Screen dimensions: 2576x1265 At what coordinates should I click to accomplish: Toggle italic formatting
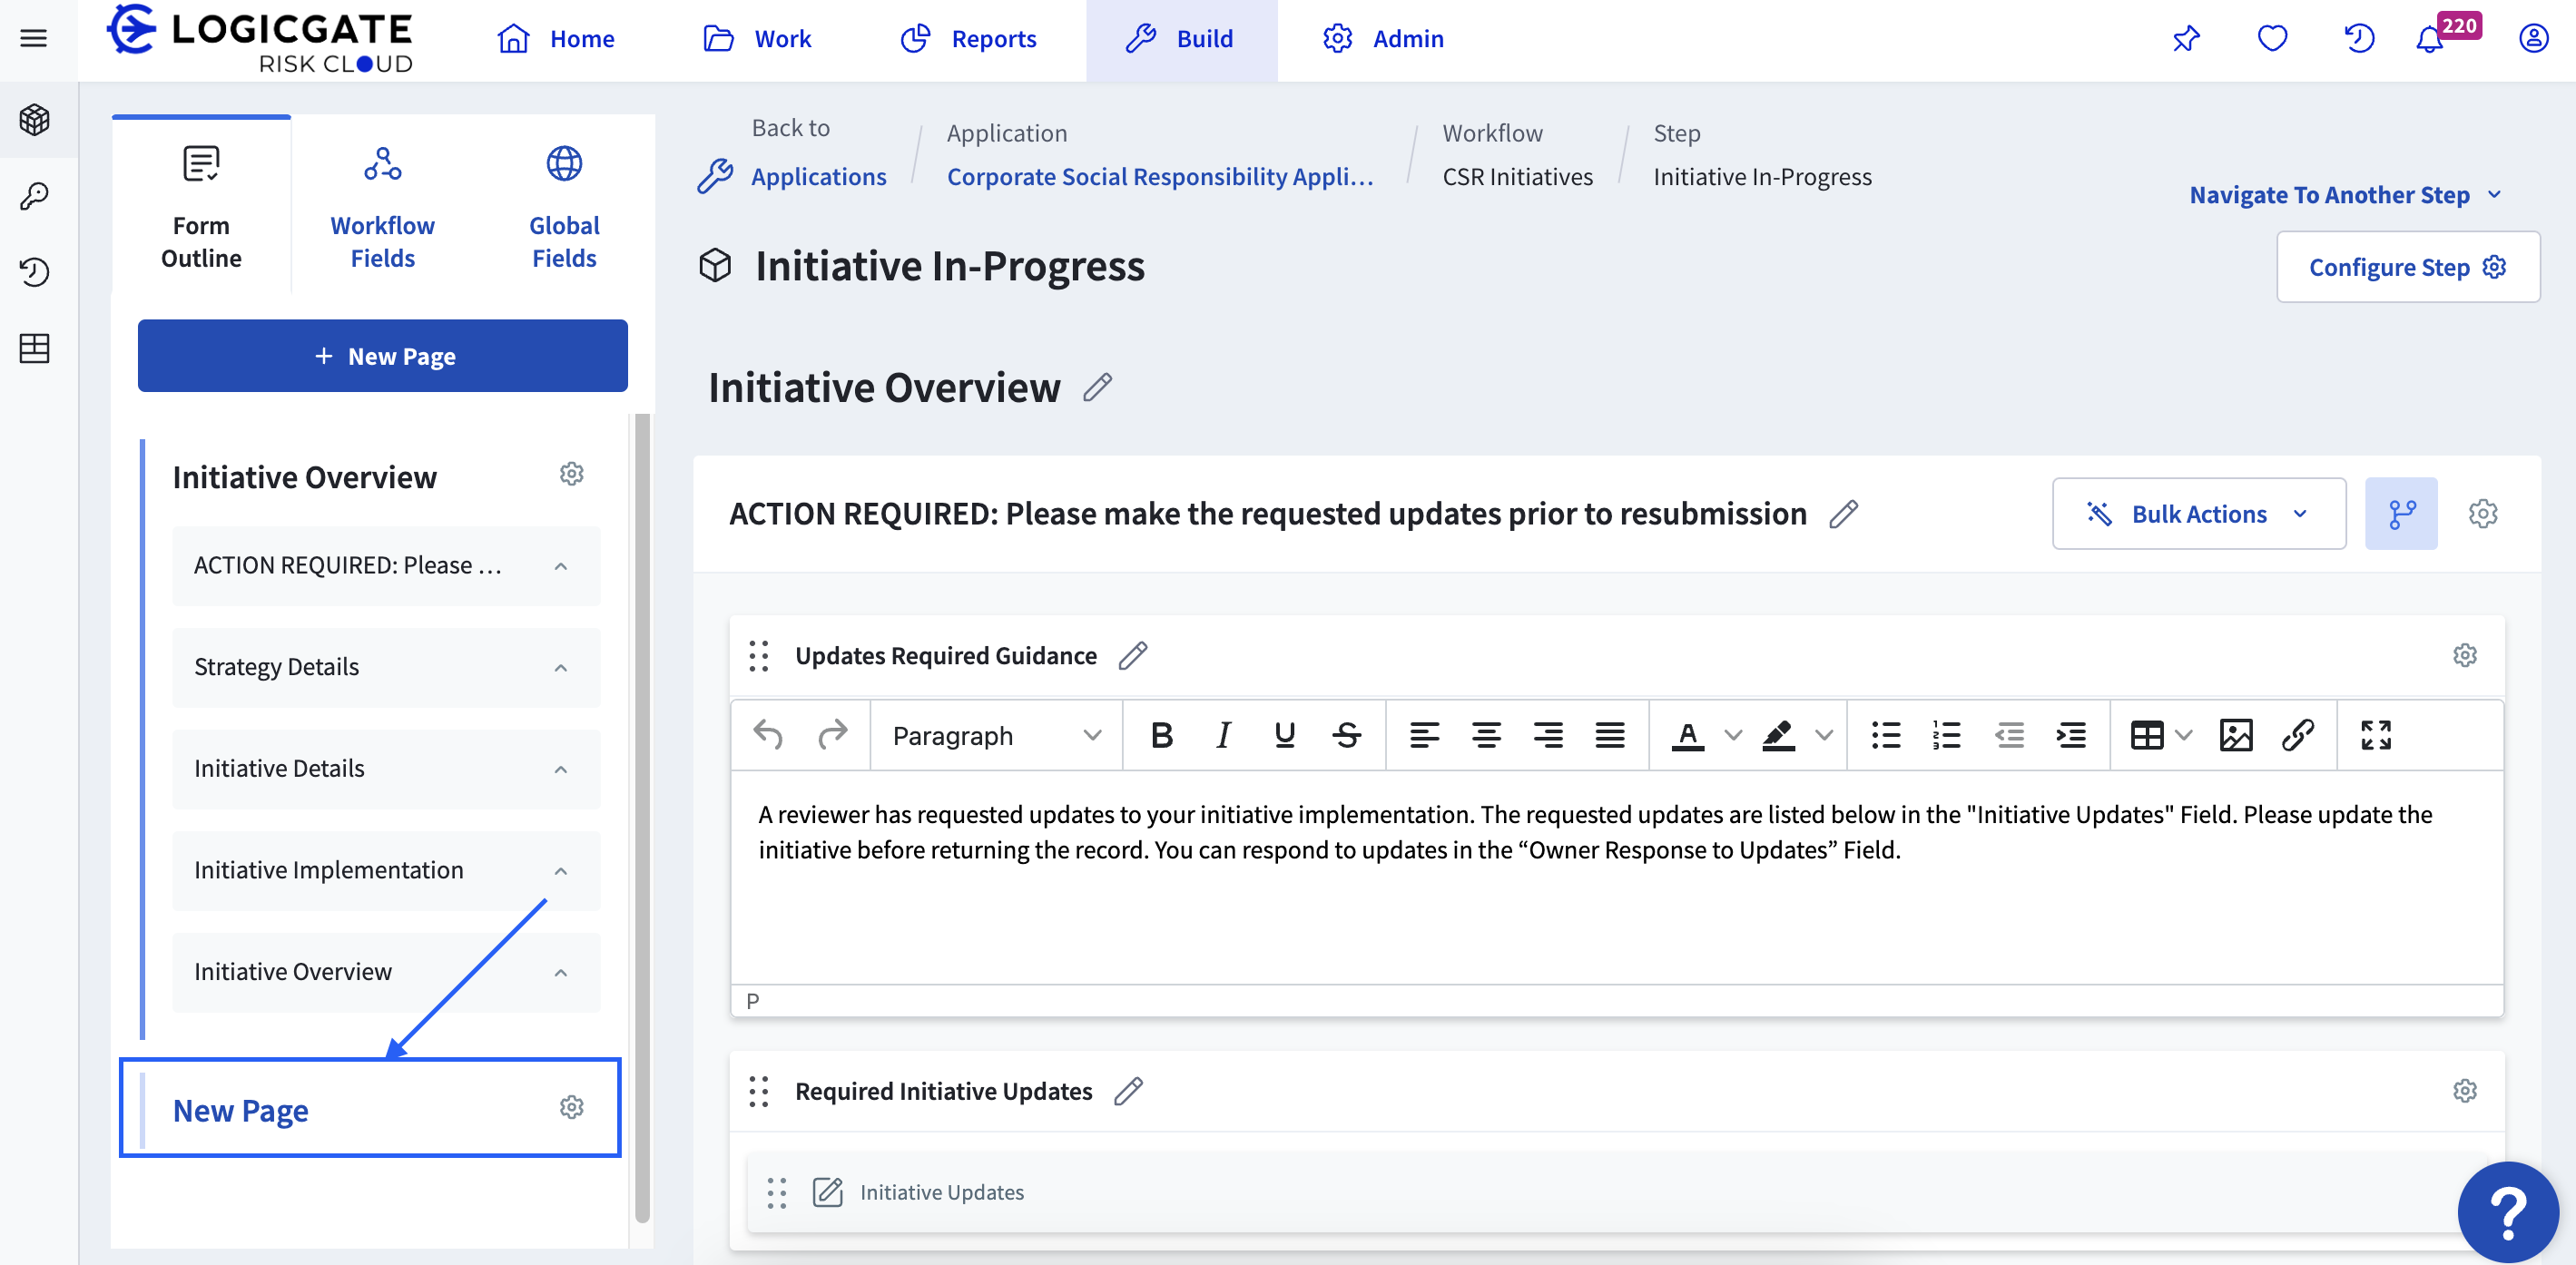[x=1223, y=735]
